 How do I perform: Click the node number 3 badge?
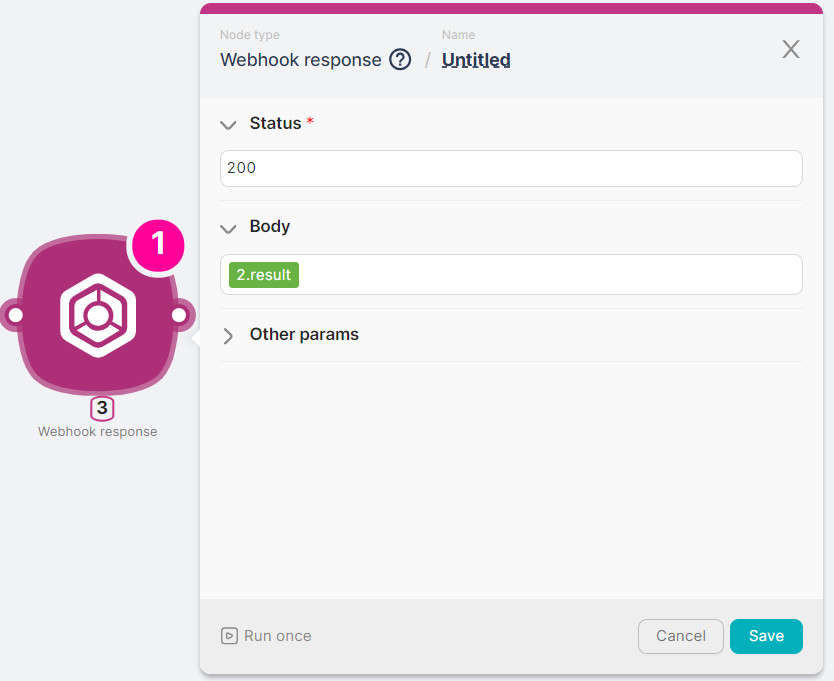click(102, 409)
